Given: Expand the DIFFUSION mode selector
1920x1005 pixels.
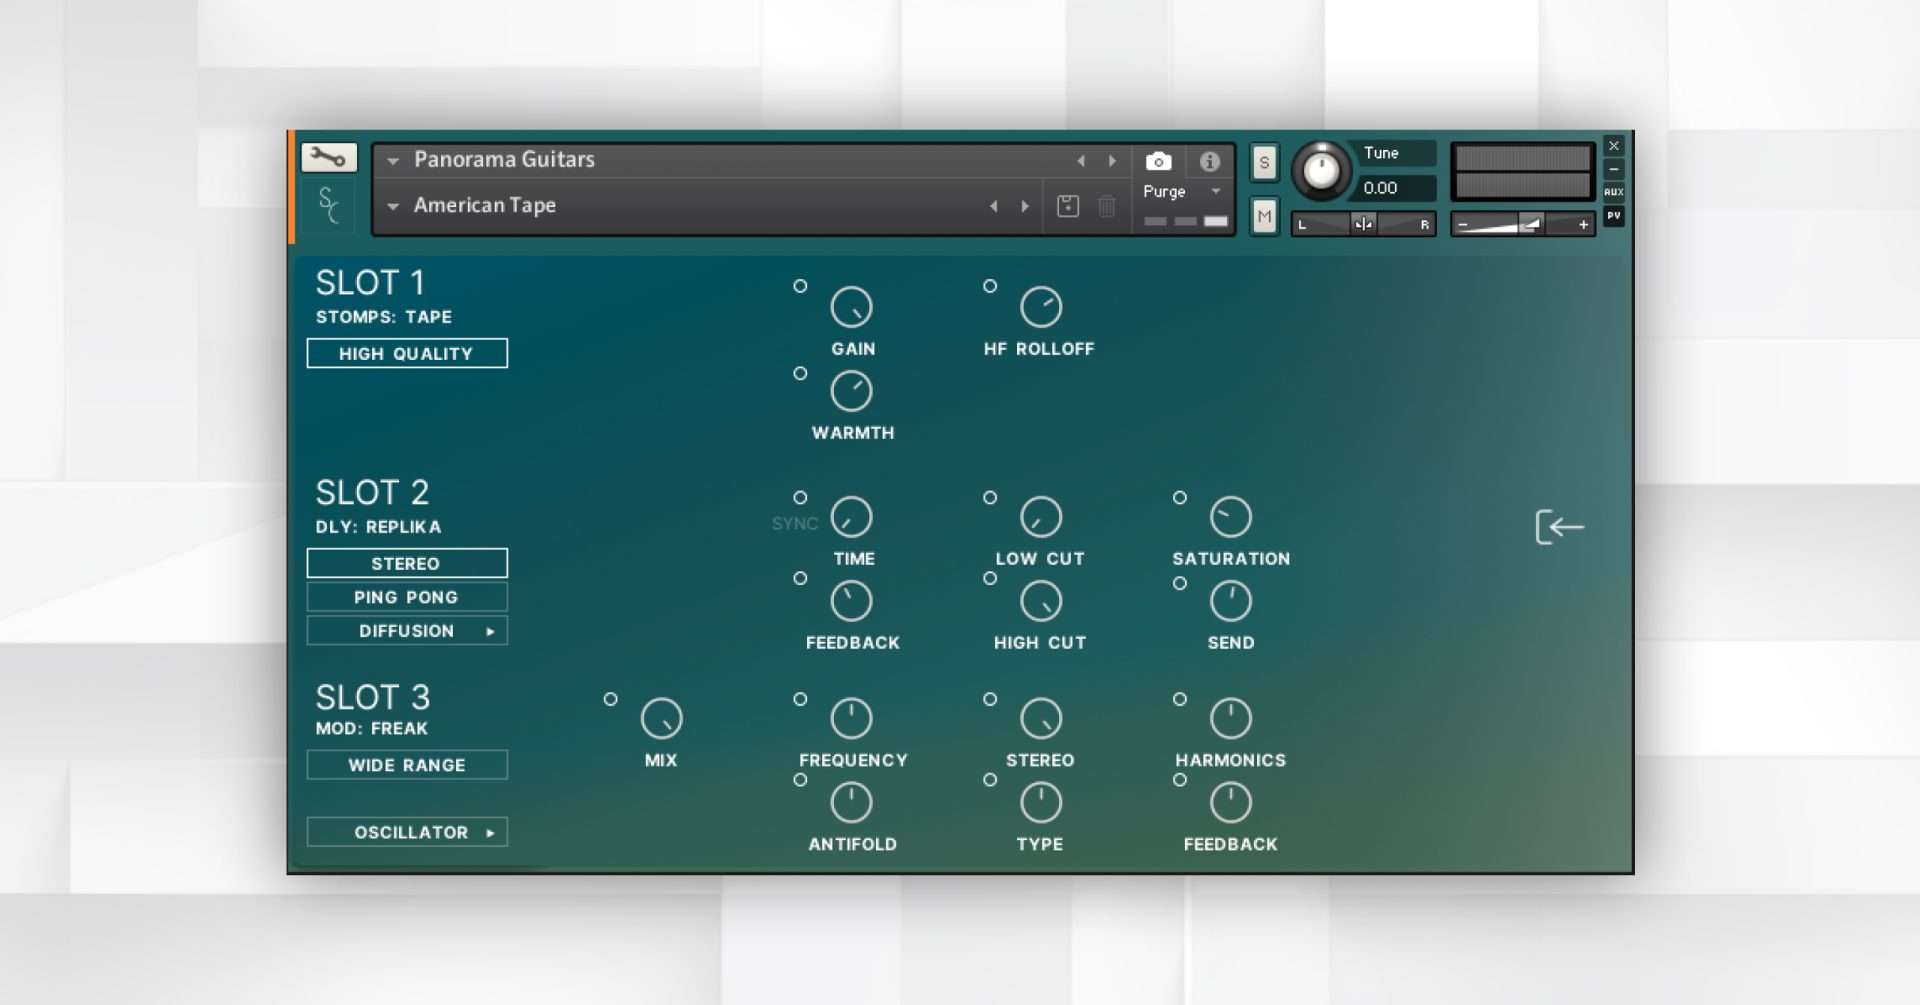Looking at the screenshot, I should tap(407, 631).
